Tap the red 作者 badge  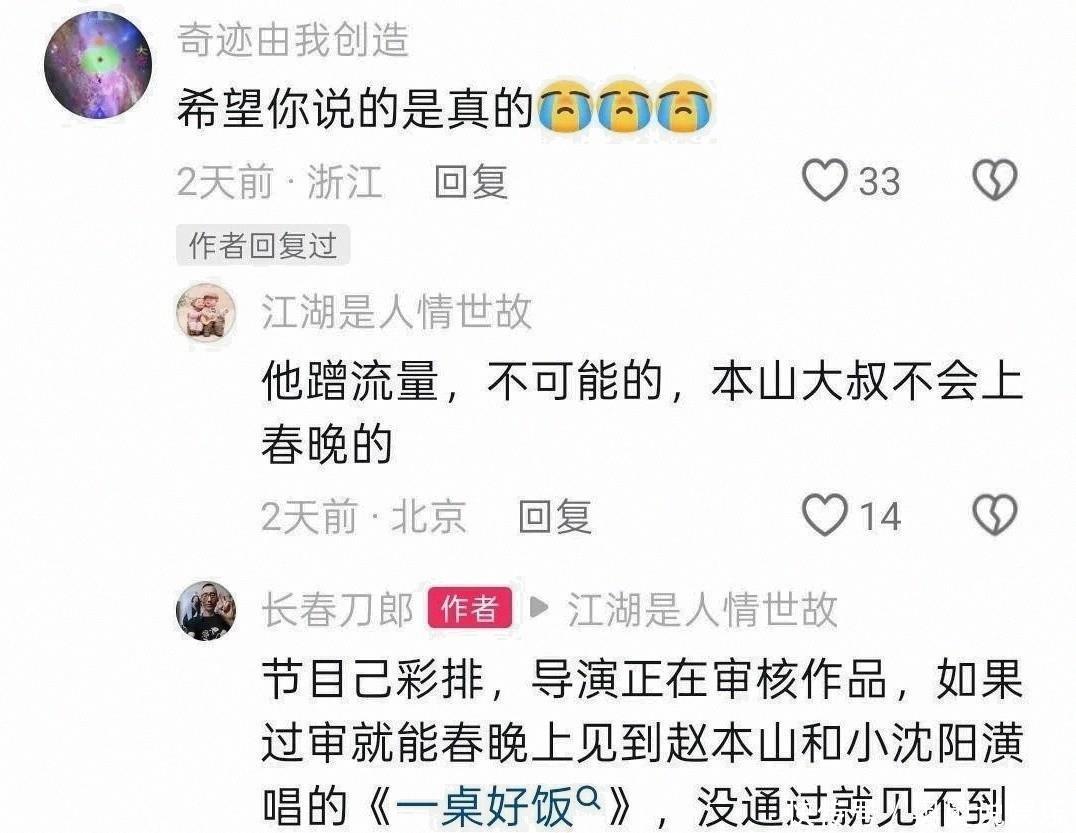pos(469,608)
